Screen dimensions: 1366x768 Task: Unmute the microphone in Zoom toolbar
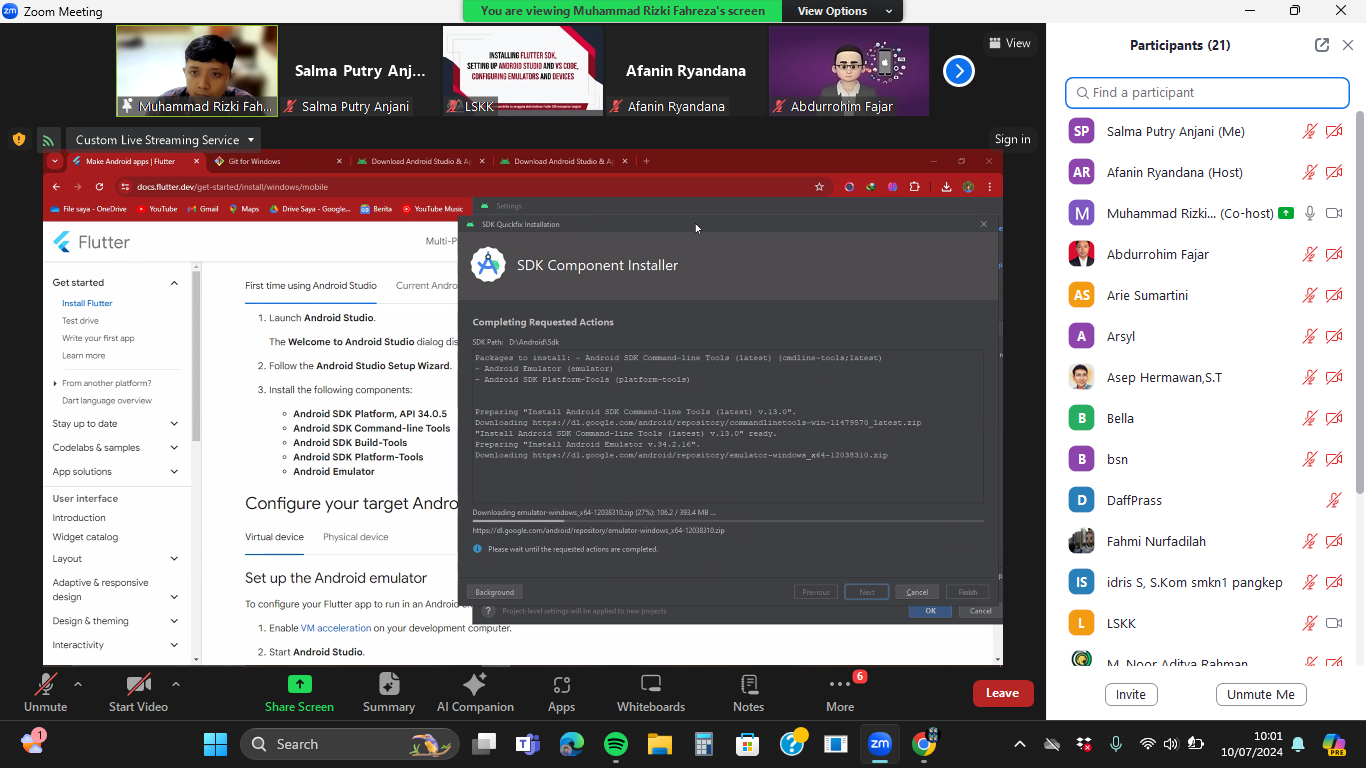45,693
